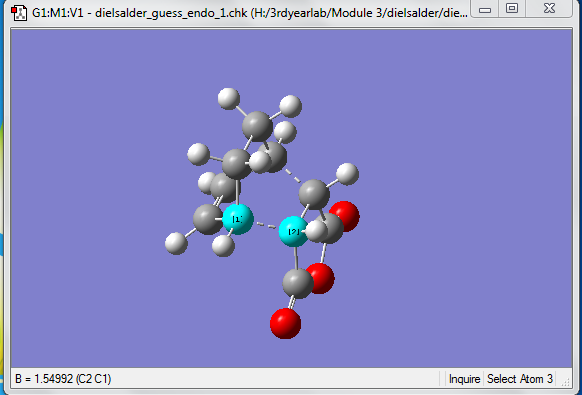Screen dimensions: 582x395
Task: Select the gray carbonyl carbon above lowest oxygen
Action: [x=297, y=284]
